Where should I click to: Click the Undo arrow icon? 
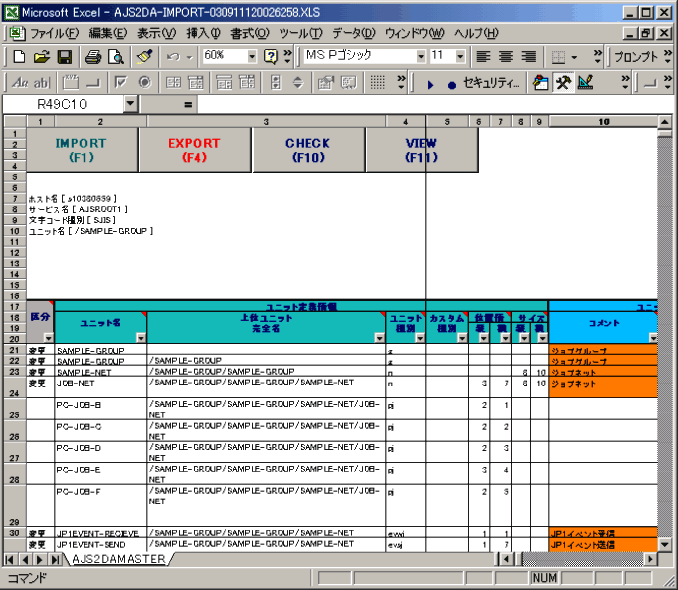pyautogui.click(x=173, y=56)
